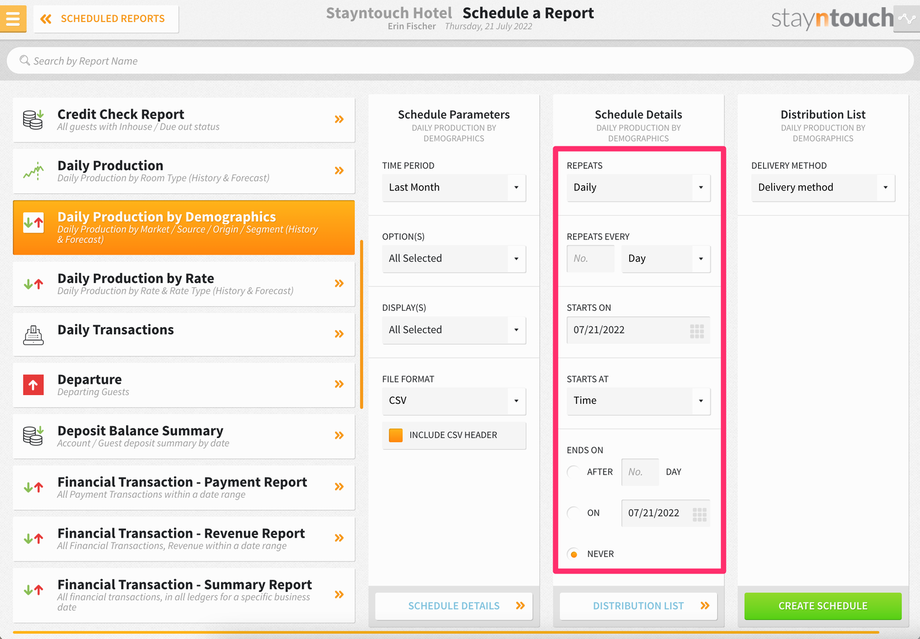Screen dimensions: 920x639
Task: Open Daily Transactions via chevron arrow
Action: click(339, 334)
